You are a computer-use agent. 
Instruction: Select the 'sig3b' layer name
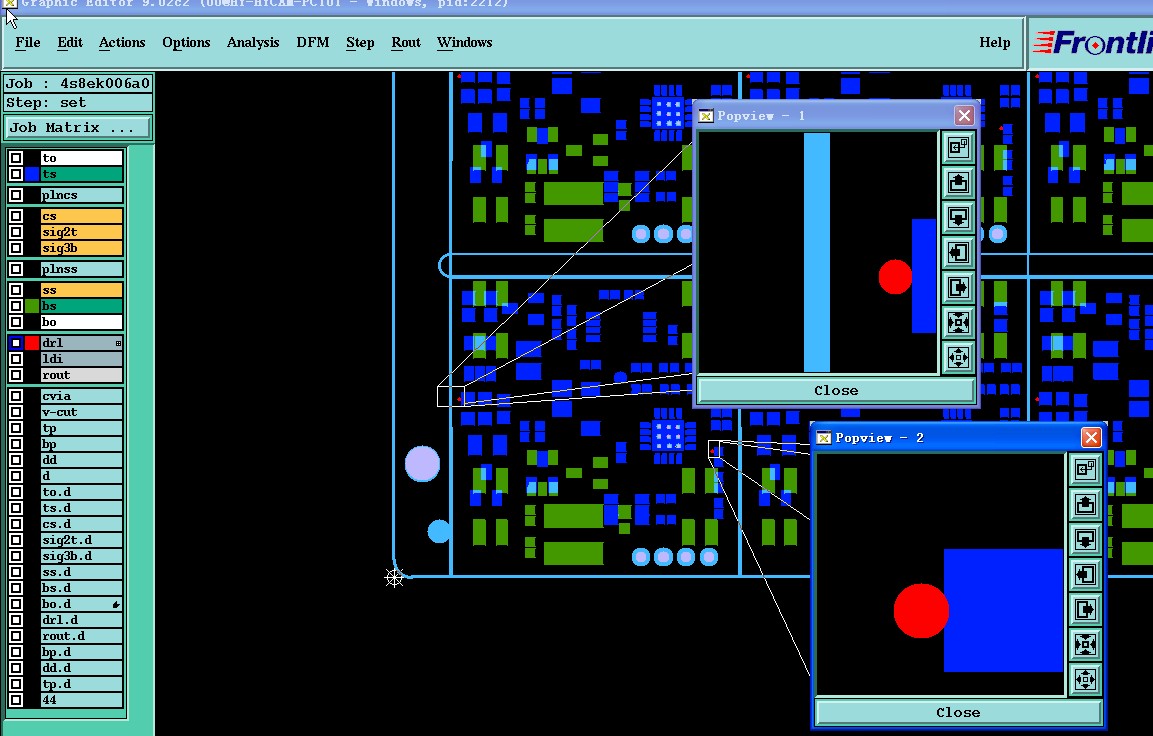click(82, 249)
